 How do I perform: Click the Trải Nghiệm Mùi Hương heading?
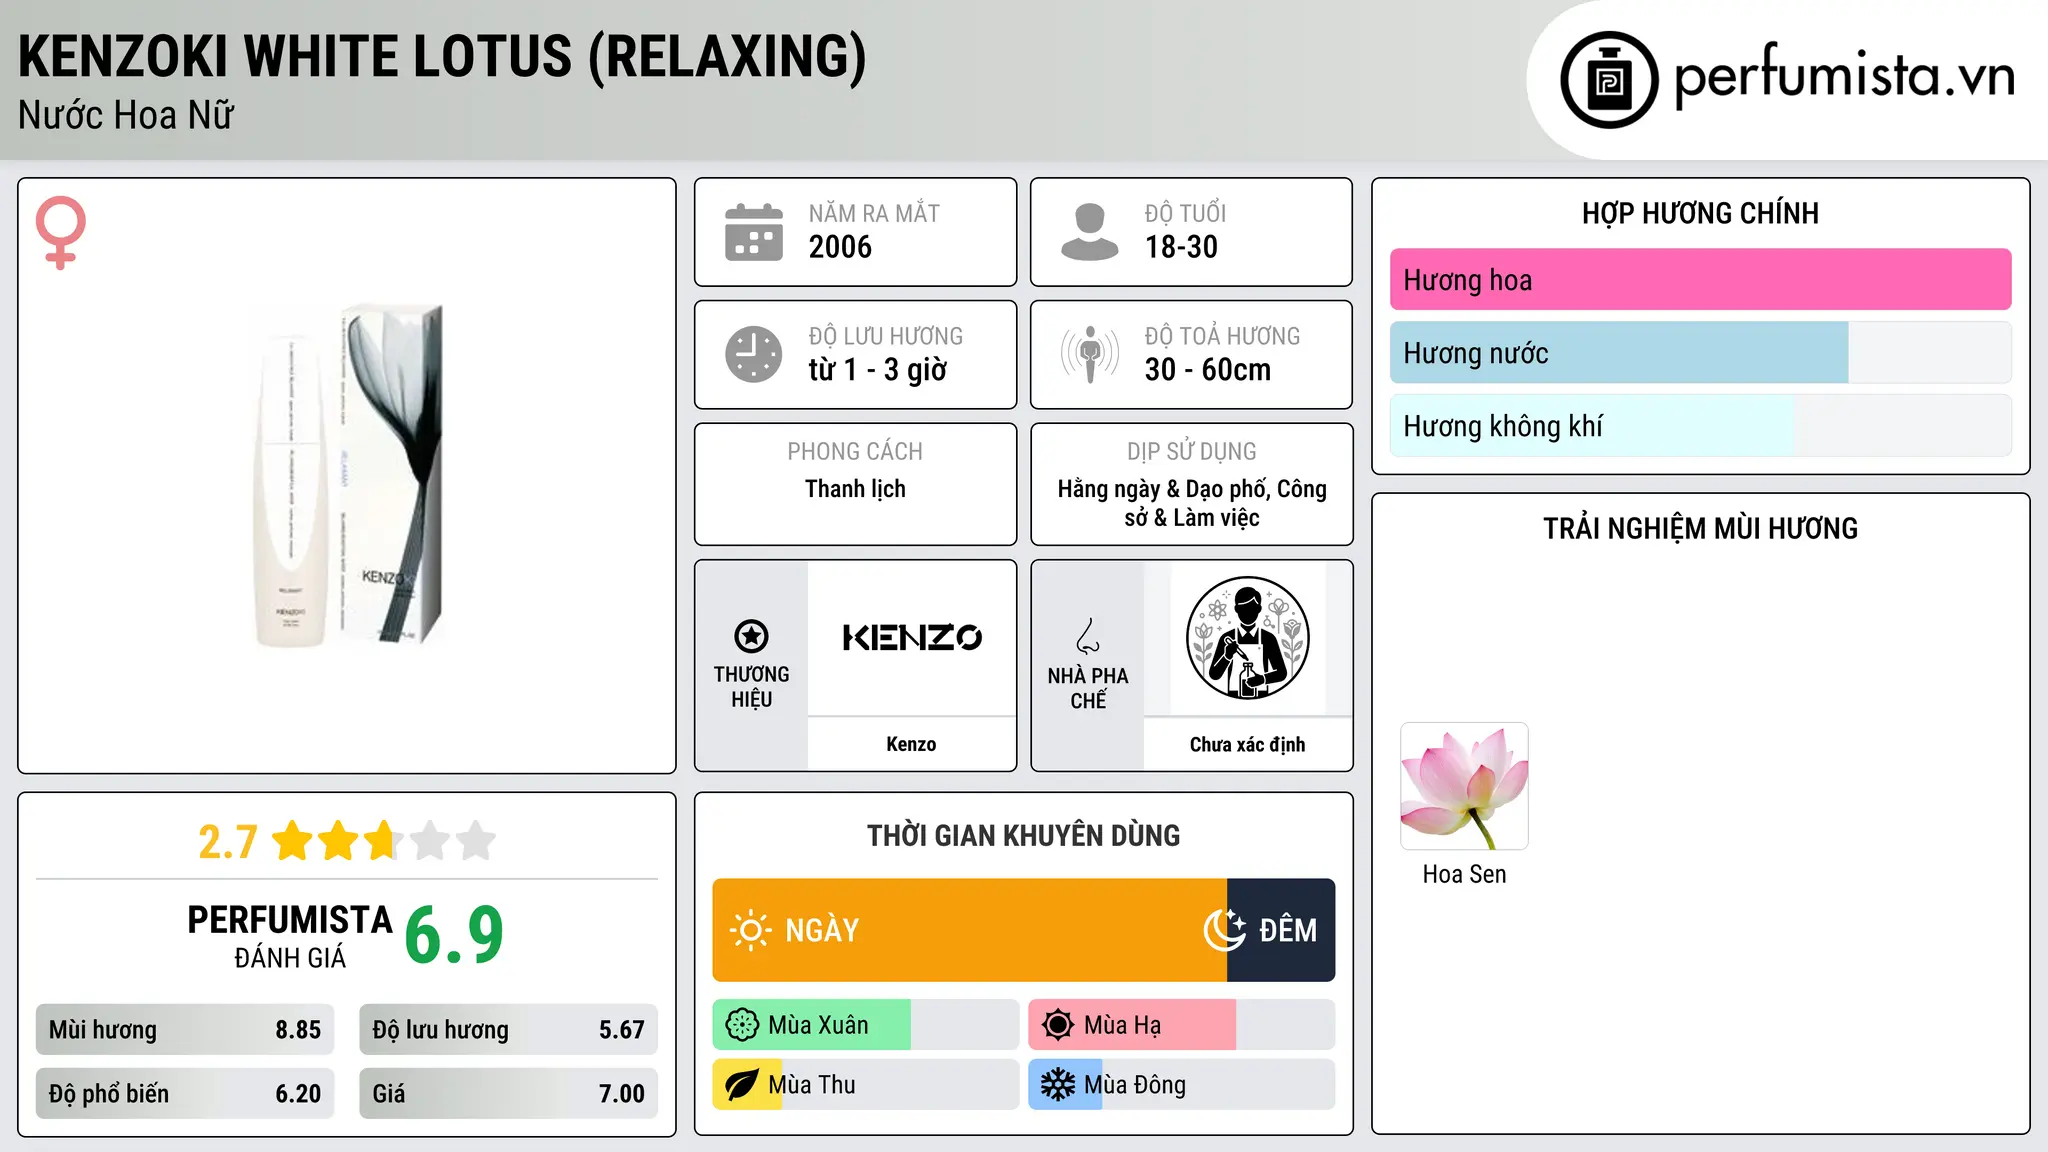point(1700,528)
